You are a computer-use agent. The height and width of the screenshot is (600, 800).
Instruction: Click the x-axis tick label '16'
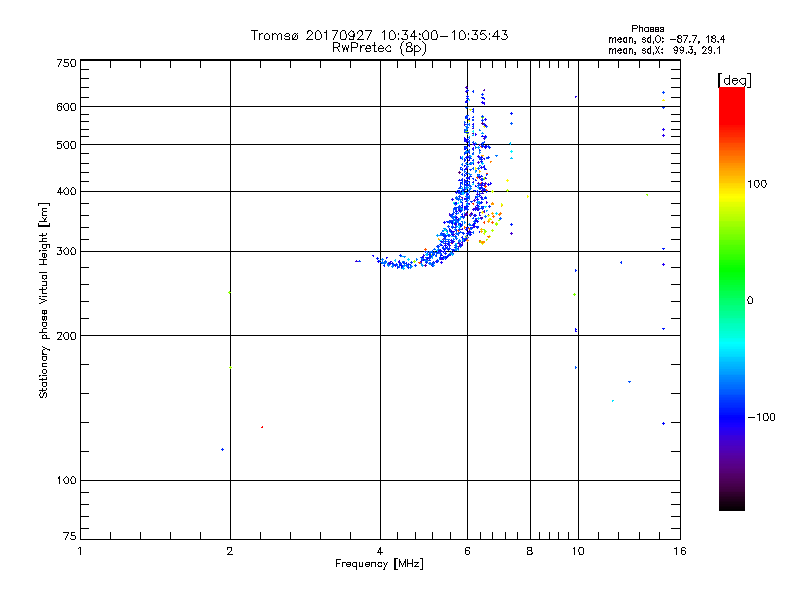tap(680, 551)
